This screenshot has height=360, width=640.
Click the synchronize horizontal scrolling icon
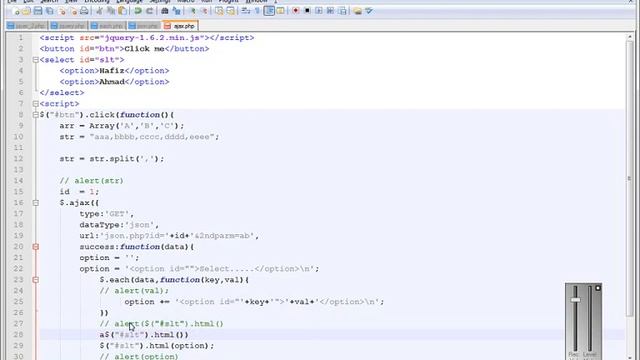231,11
